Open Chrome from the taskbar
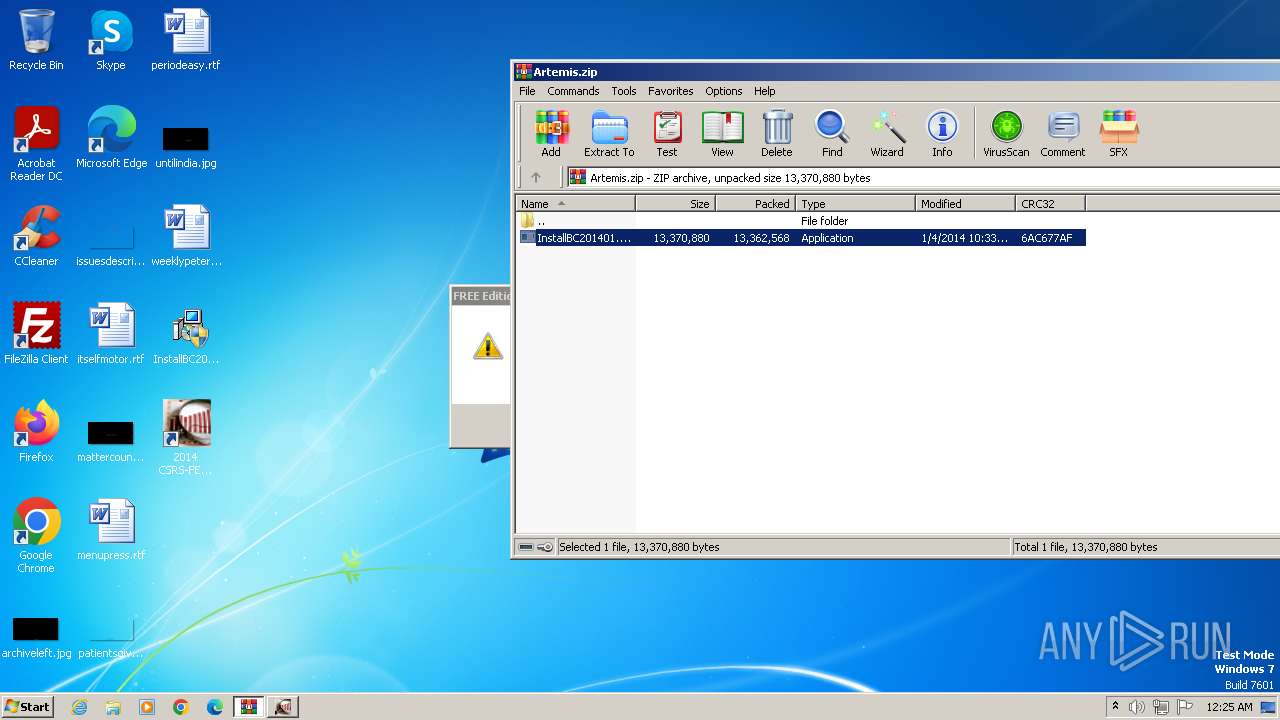The width and height of the screenshot is (1280, 720). [x=181, y=707]
